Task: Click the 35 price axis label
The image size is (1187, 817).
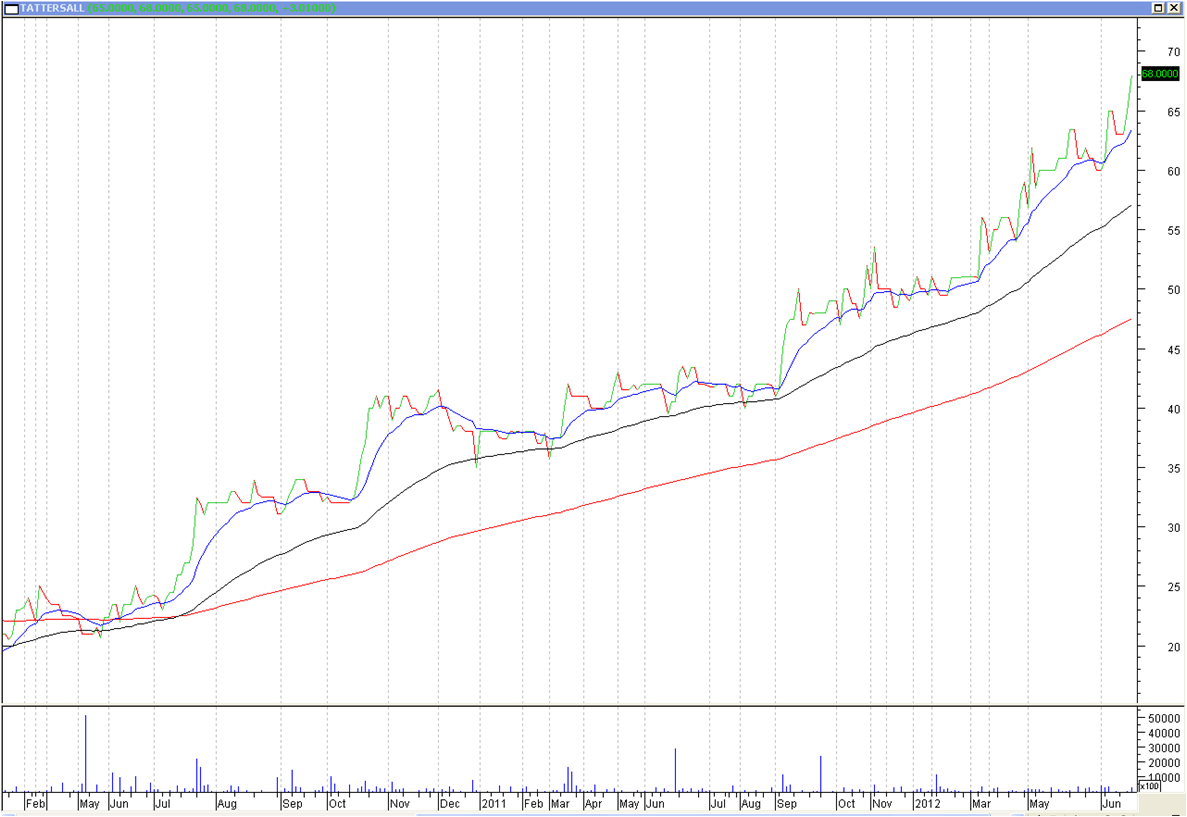Action: pos(1173,469)
